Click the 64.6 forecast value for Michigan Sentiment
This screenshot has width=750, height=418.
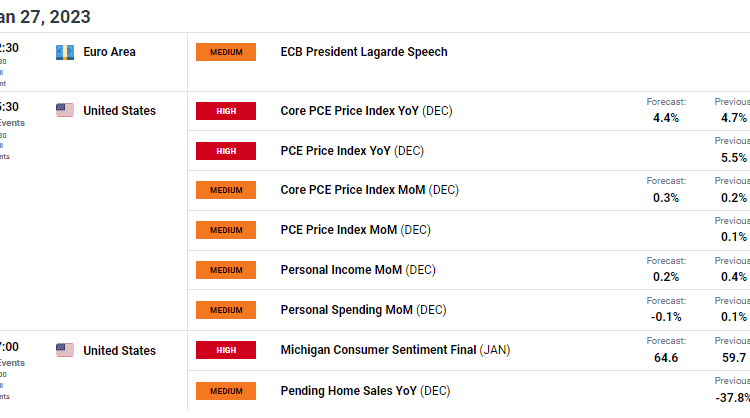tap(666, 357)
